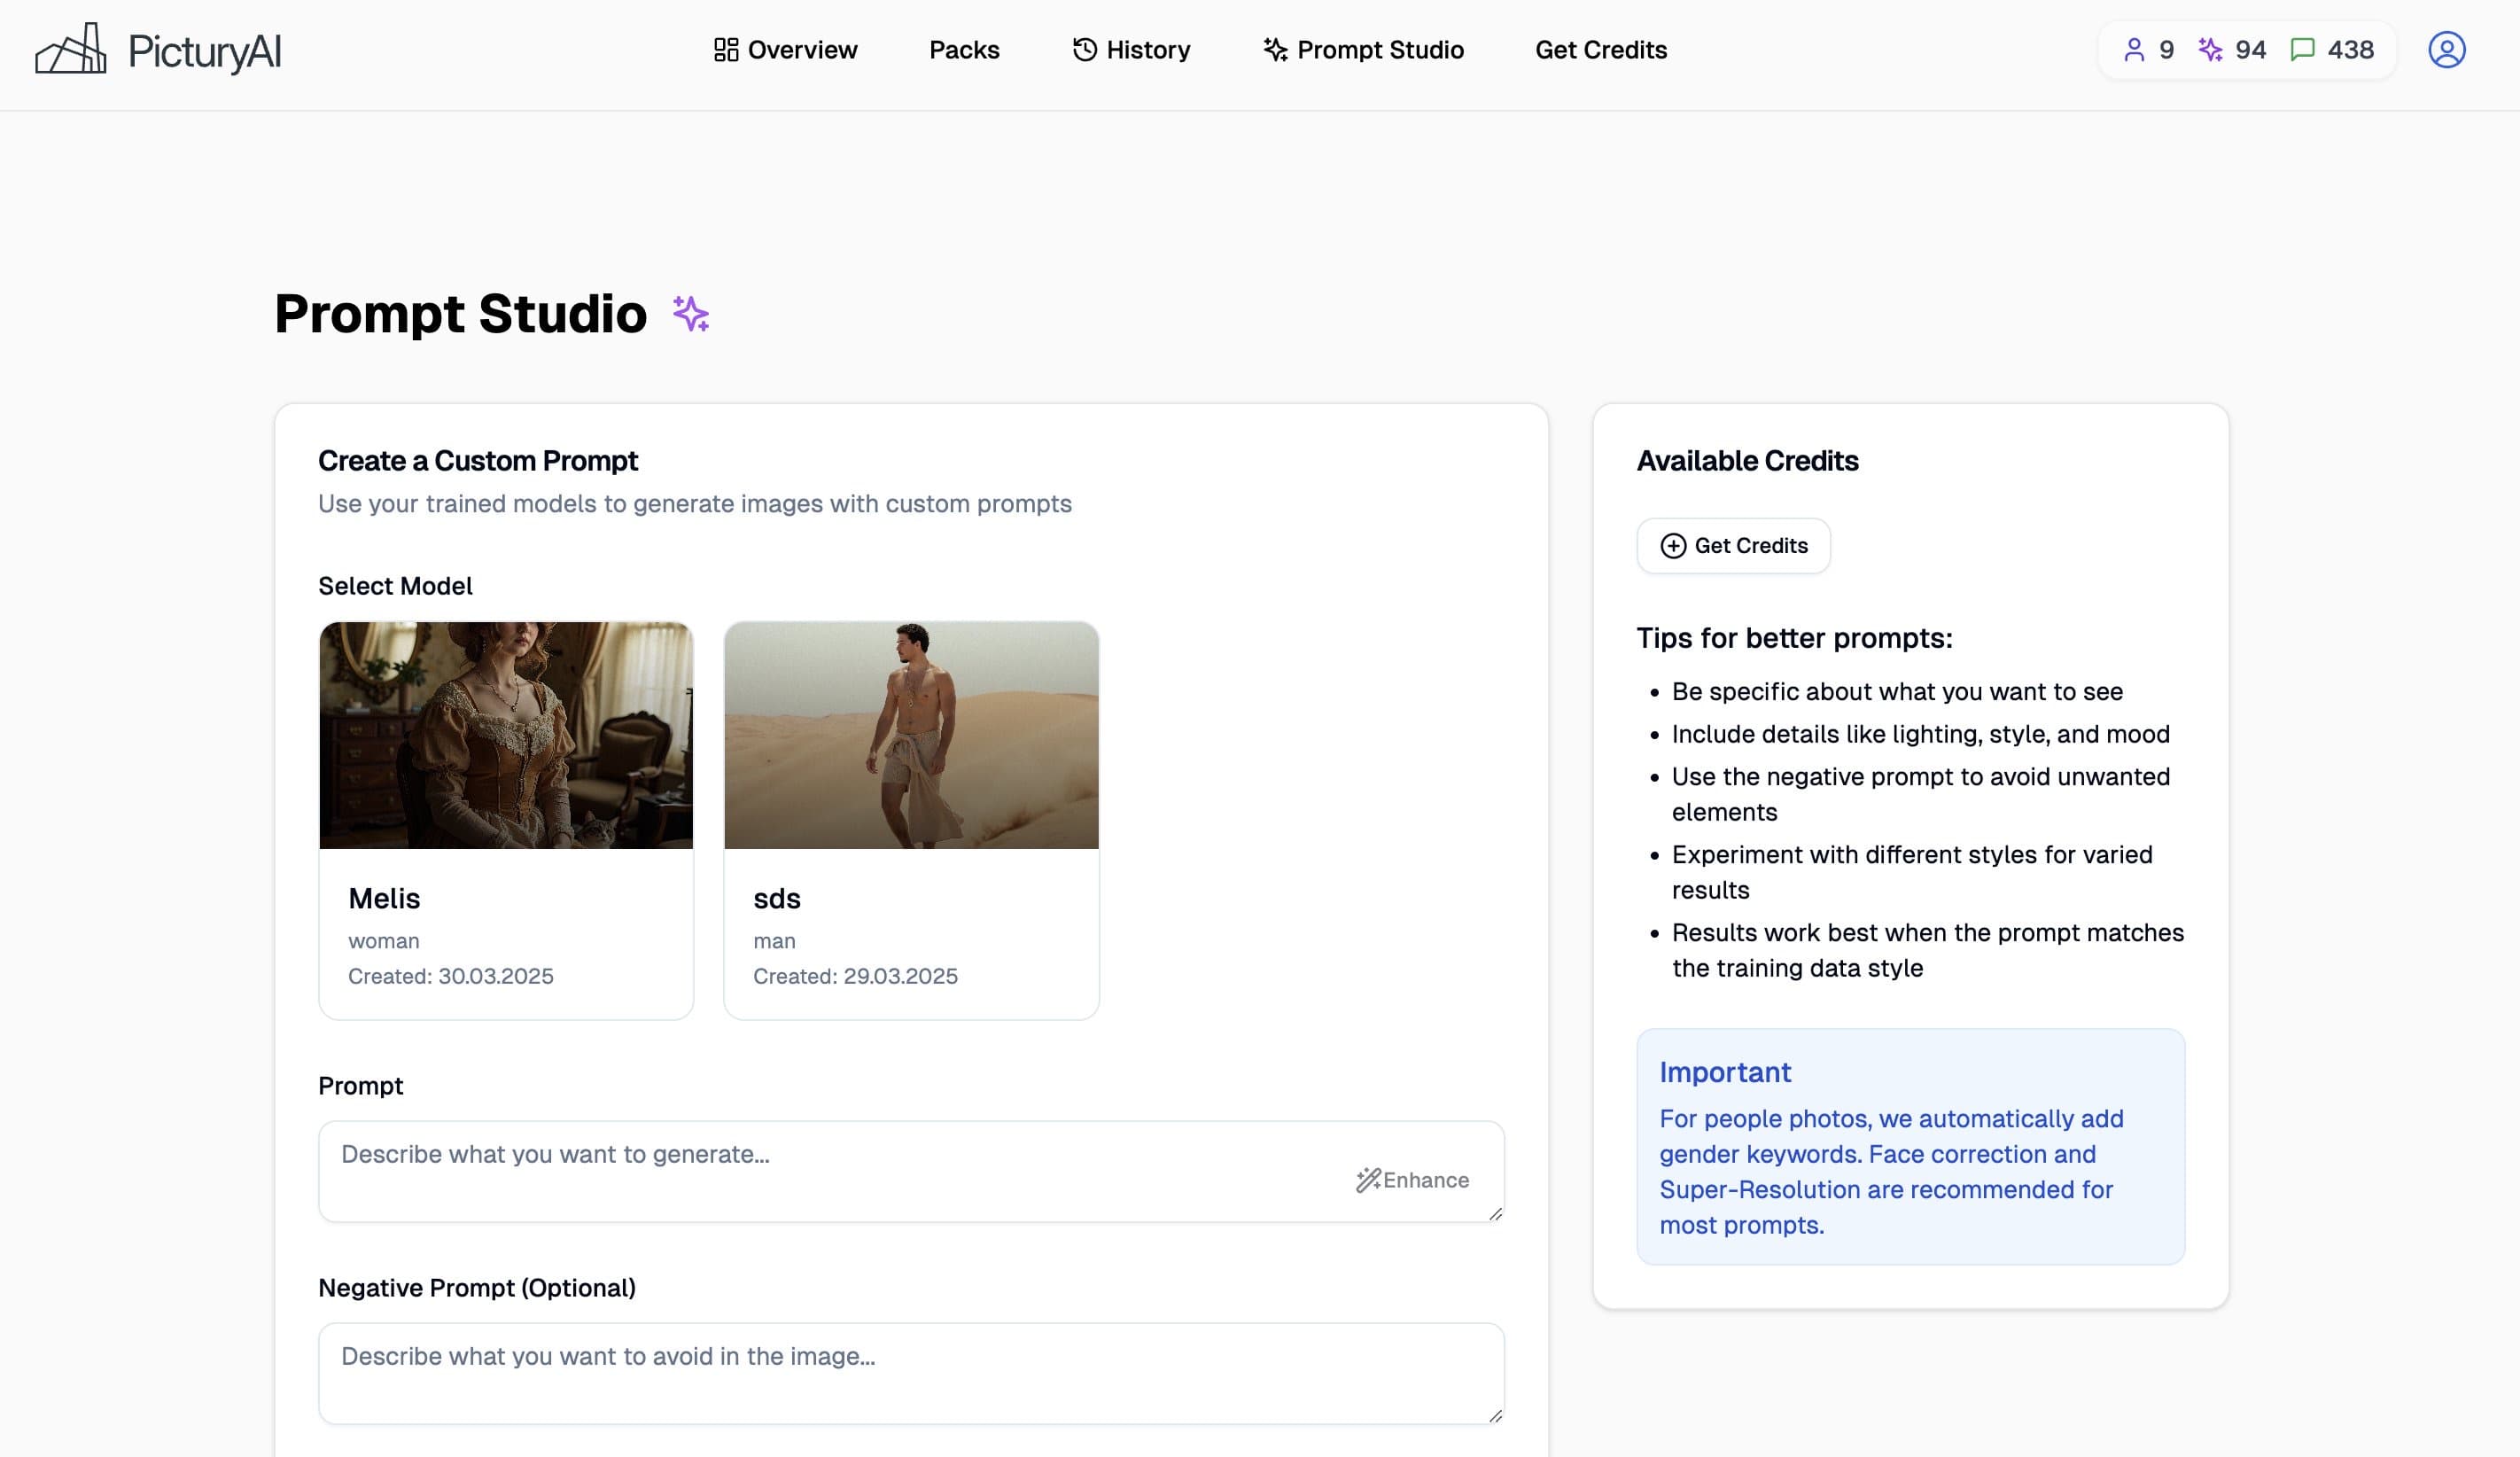Go to the Packs page
This screenshot has height=1457, width=2520.
click(x=964, y=50)
